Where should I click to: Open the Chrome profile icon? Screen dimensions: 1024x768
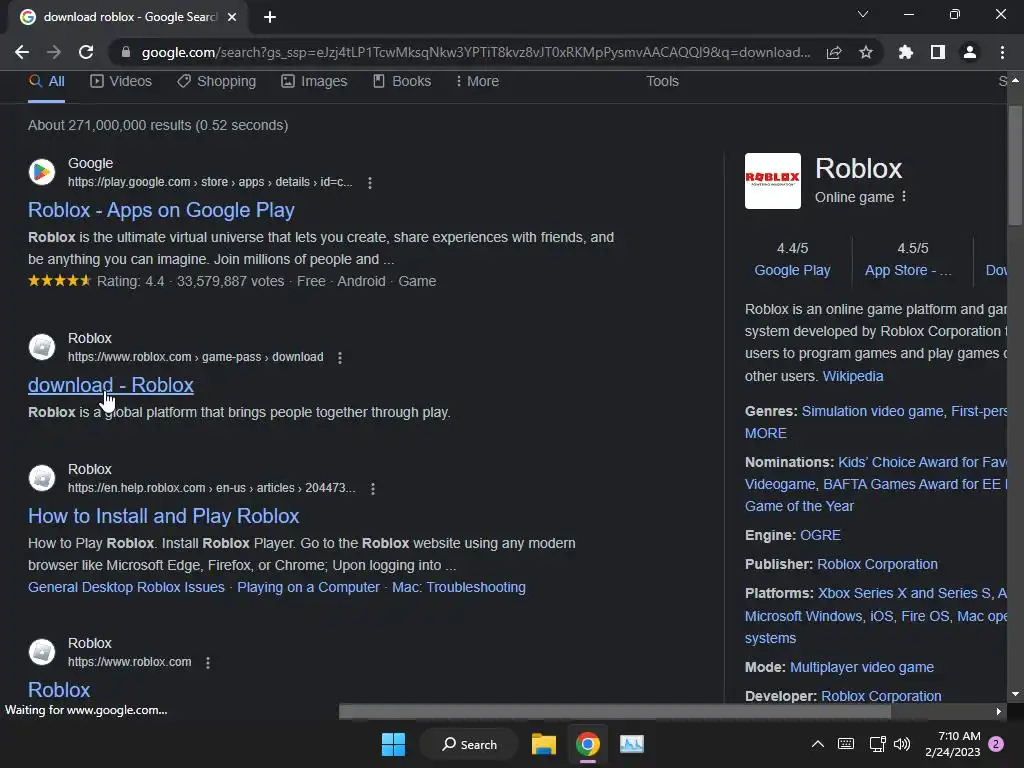tap(970, 52)
